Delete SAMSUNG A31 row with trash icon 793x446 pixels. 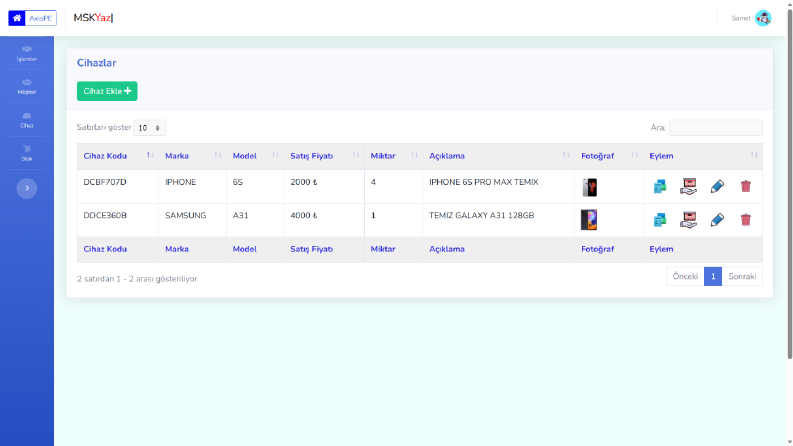point(745,220)
